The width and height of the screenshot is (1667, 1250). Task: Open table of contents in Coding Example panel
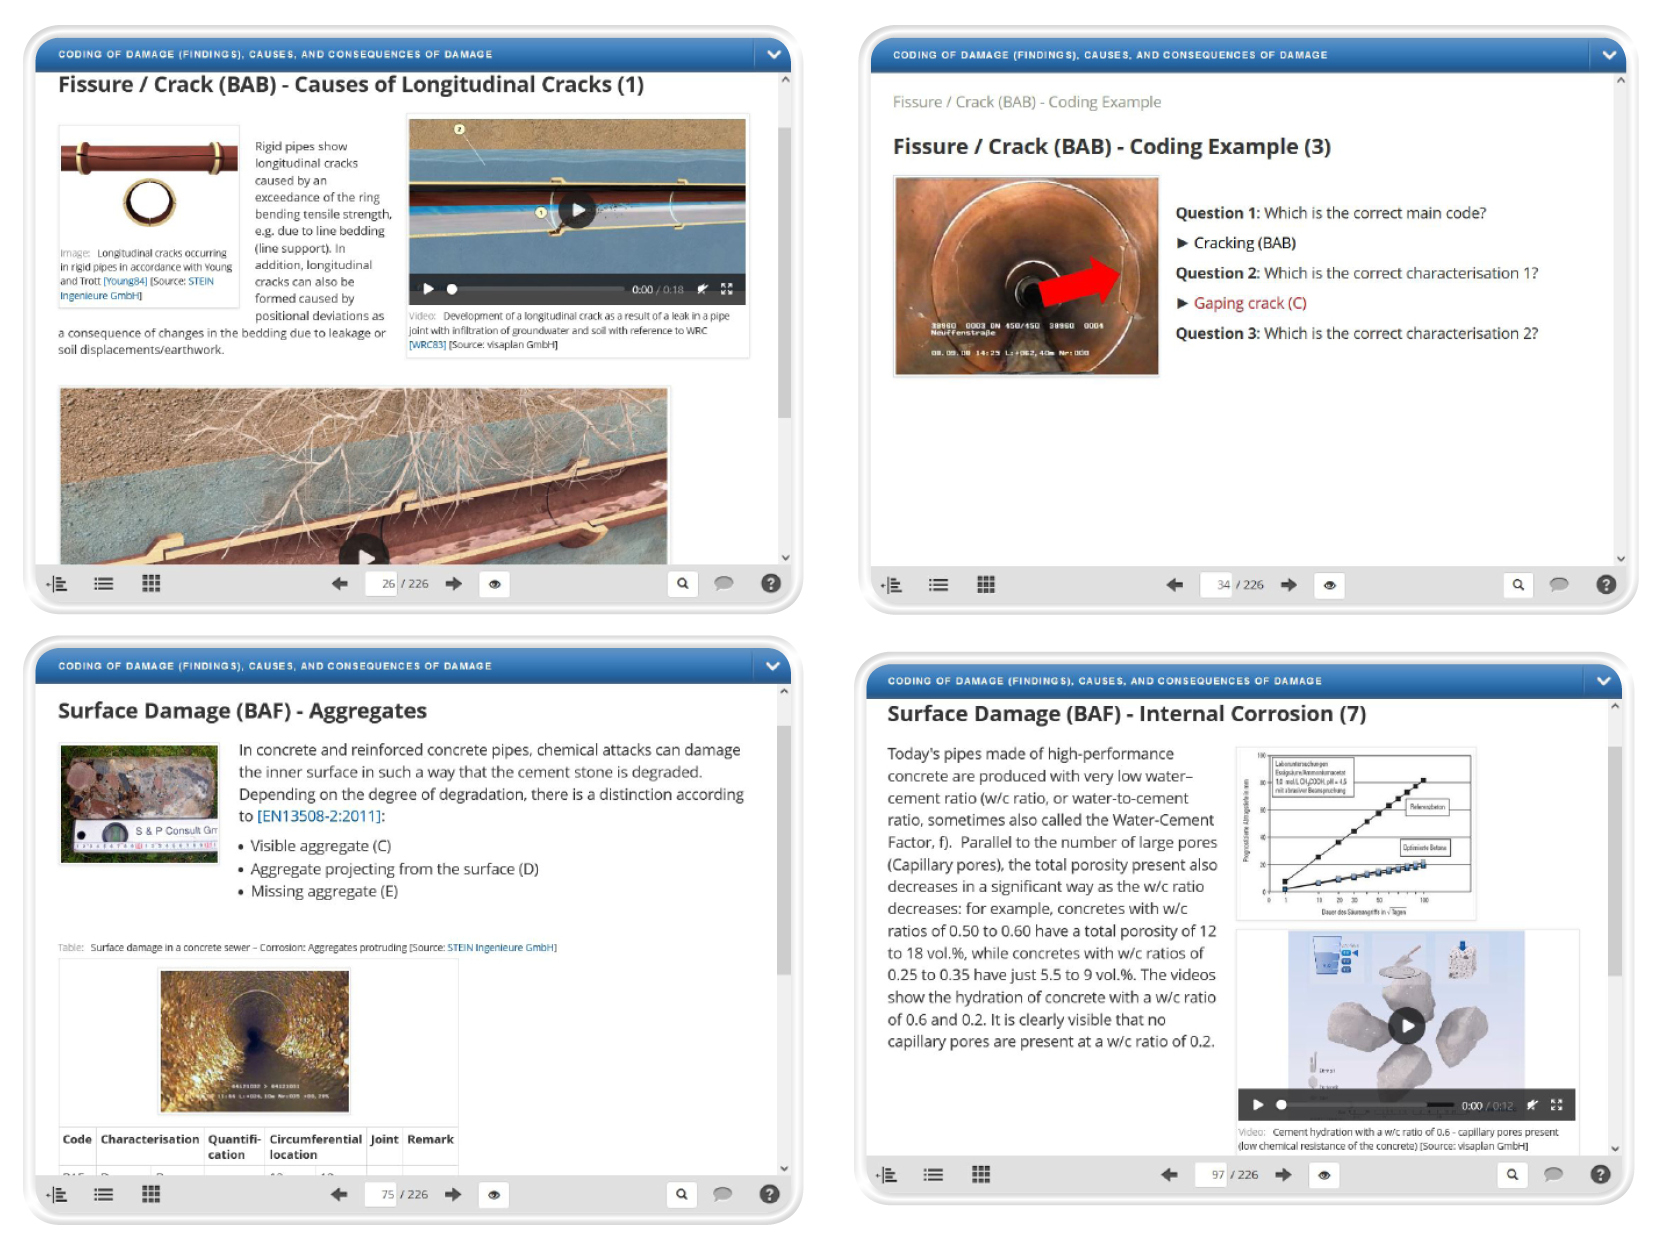pyautogui.click(x=892, y=585)
